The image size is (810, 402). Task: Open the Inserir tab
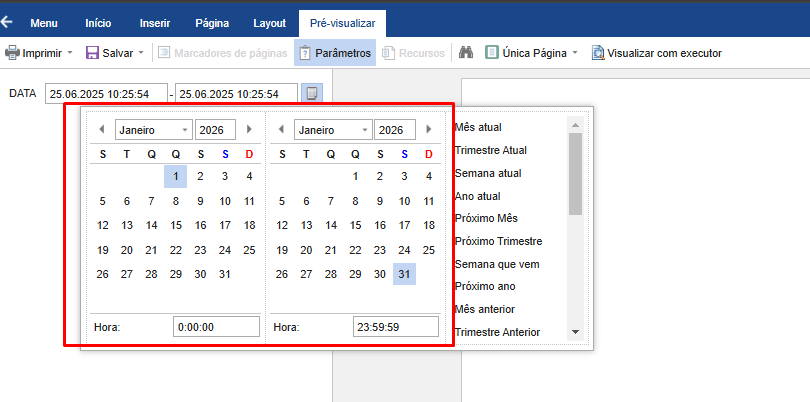click(155, 23)
